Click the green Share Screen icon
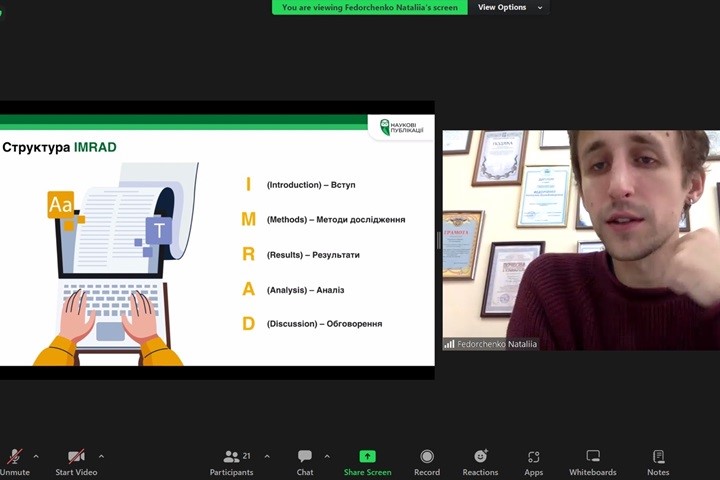Viewport: 720px width, 480px height. 367,457
